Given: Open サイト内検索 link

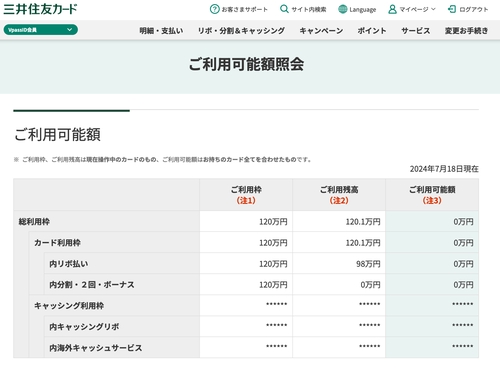Looking at the screenshot, I should click(309, 9).
